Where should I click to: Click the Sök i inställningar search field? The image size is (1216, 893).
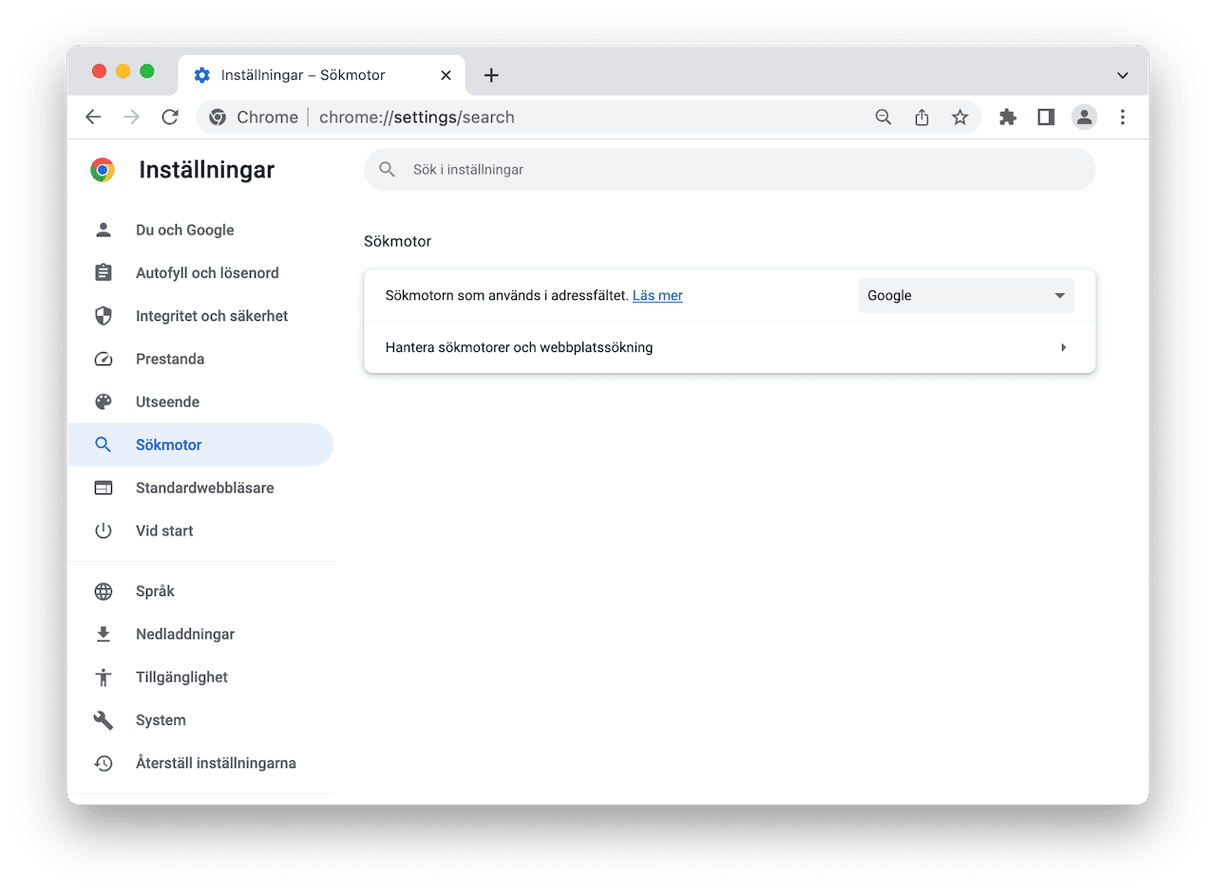click(x=730, y=170)
